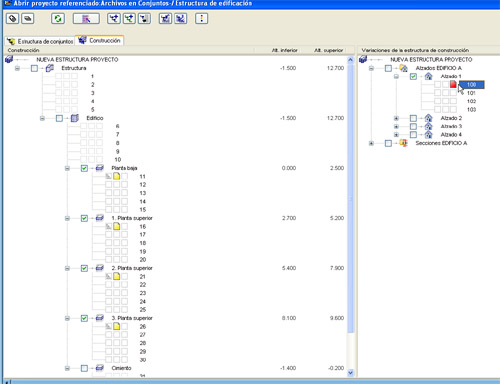Uncheck the 1. Planta superior checkbox
This screenshot has height=384, width=500.
coord(84,218)
